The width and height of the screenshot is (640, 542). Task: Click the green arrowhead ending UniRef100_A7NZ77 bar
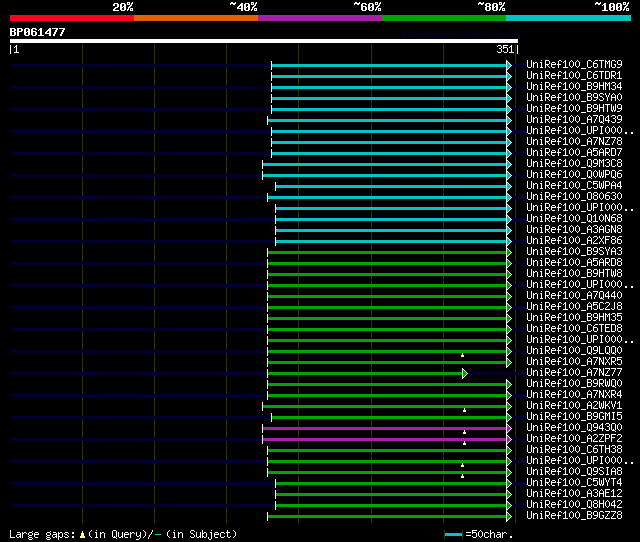coord(465,373)
